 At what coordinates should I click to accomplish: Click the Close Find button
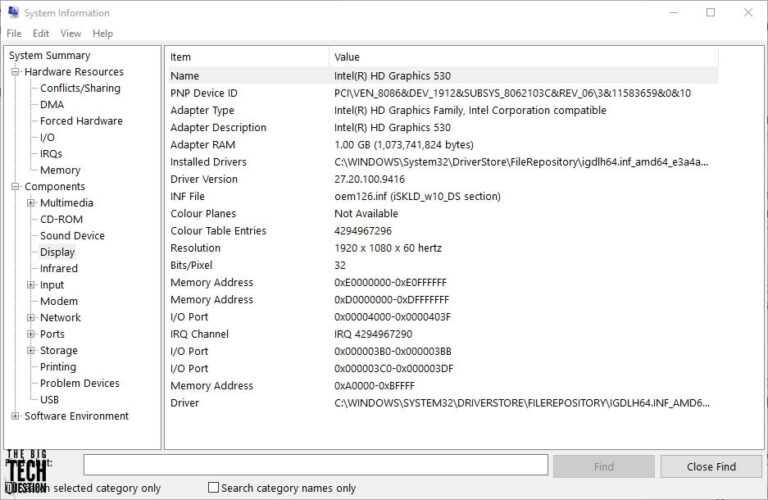(711, 467)
